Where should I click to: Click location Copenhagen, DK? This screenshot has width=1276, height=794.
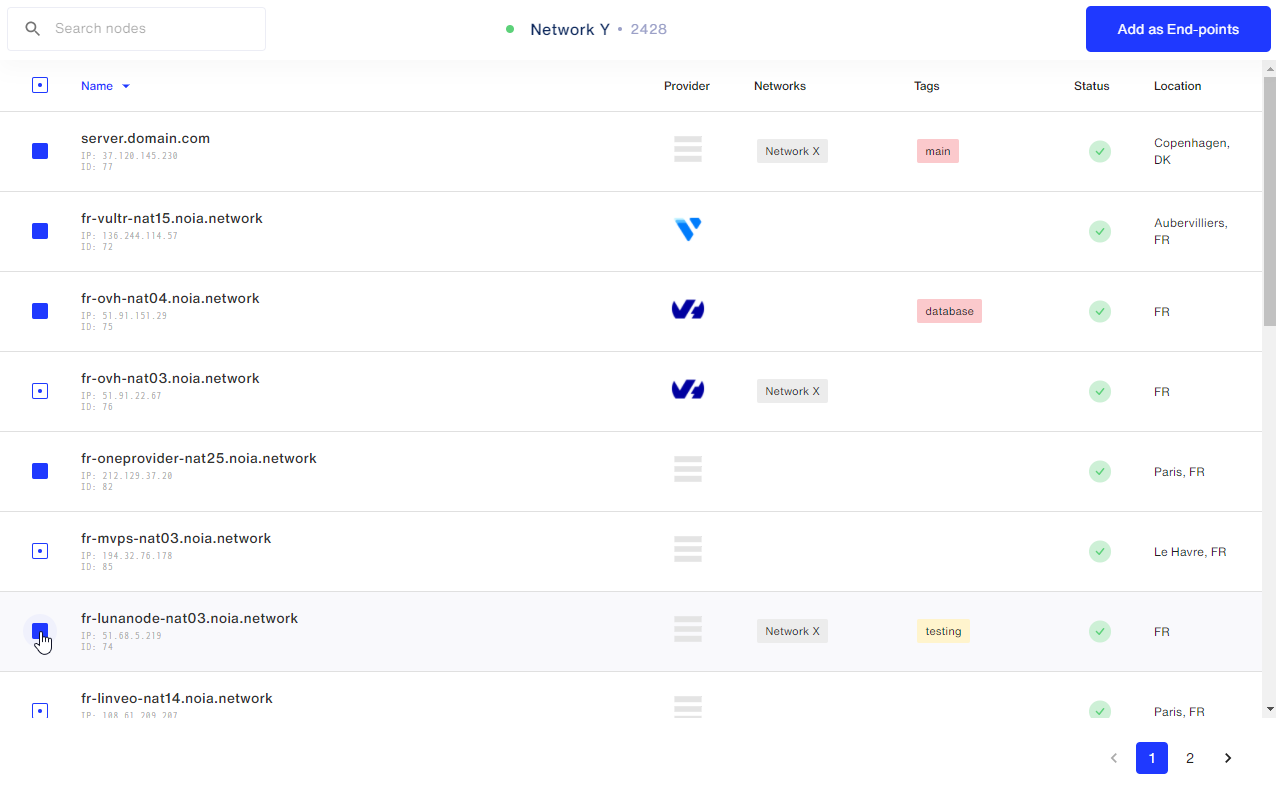1192,151
